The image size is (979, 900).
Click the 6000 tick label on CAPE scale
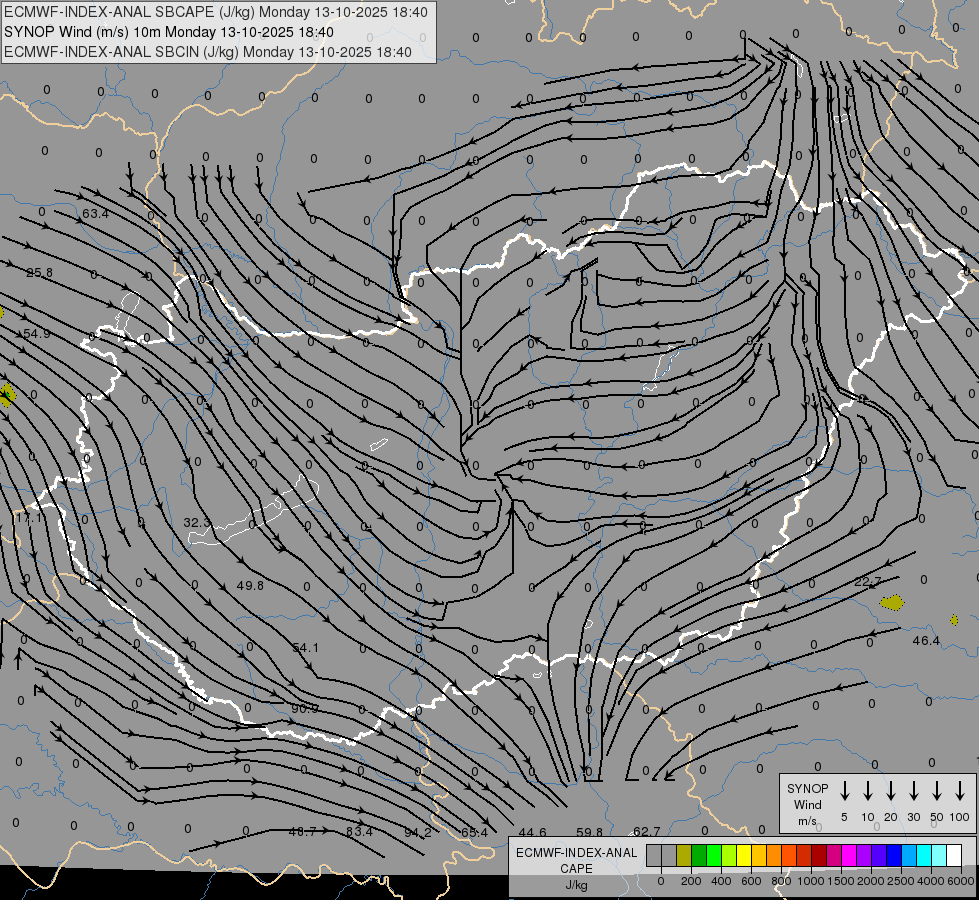click(960, 881)
